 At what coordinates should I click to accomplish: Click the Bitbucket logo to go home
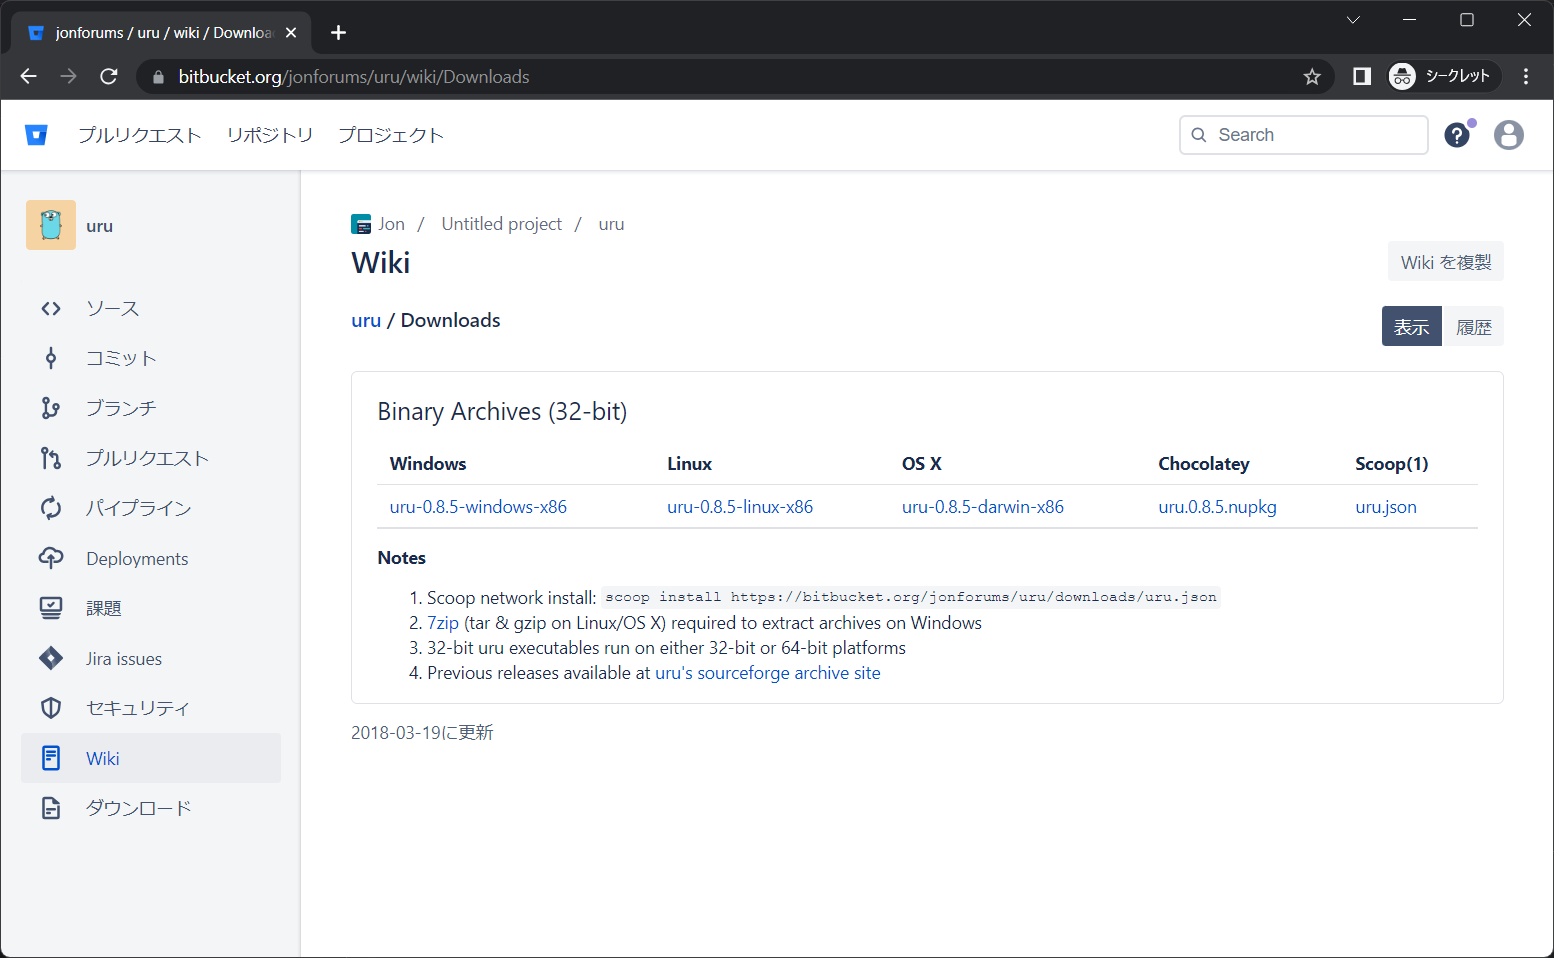pyautogui.click(x=36, y=134)
